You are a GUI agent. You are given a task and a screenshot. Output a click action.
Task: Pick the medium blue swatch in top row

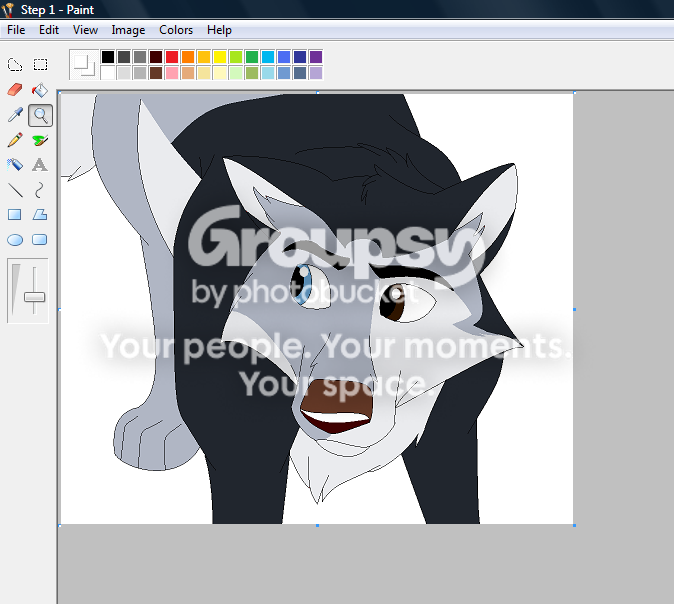click(x=284, y=57)
